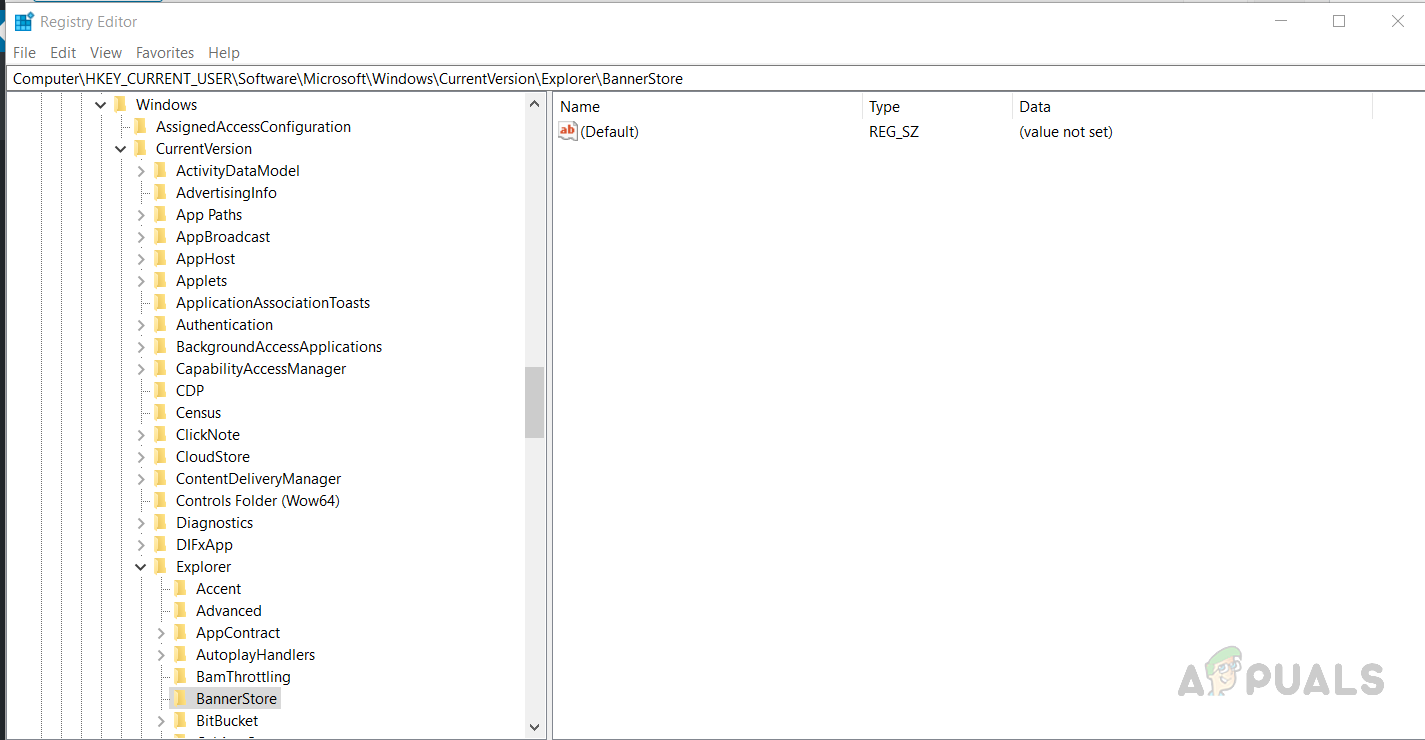Select the ActivityDataModel key label

[x=238, y=170]
